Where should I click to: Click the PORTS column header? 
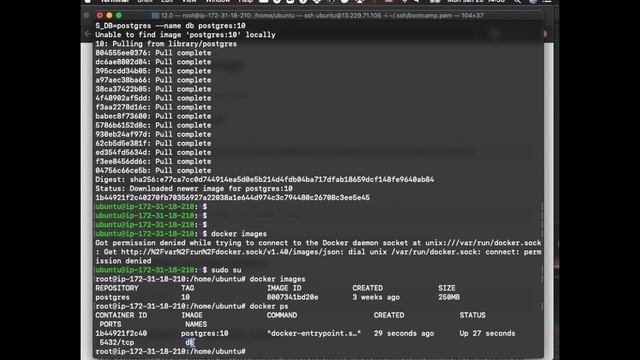110,324
